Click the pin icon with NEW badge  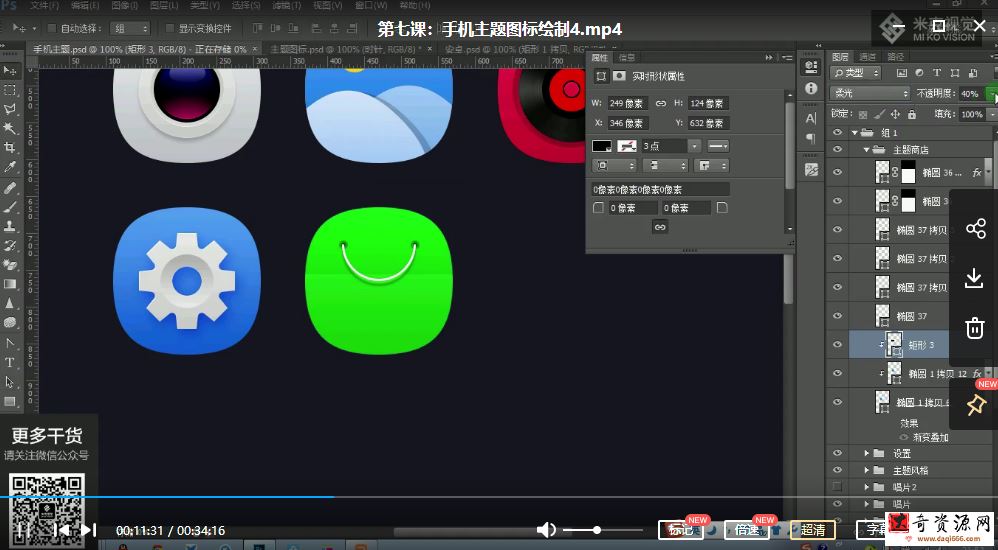tap(975, 405)
